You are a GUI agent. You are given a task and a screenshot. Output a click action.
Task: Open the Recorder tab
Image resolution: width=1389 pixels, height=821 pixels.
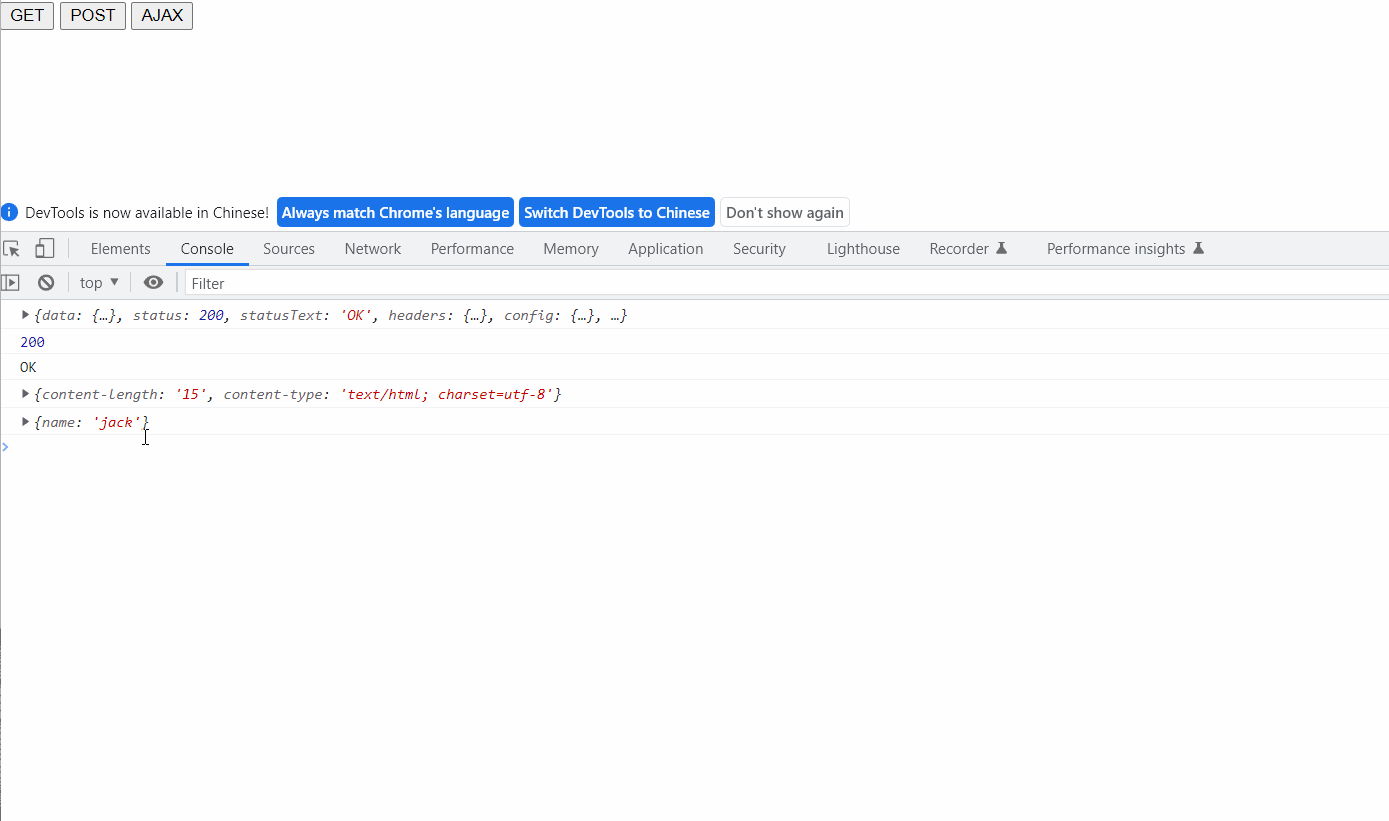[x=968, y=249]
